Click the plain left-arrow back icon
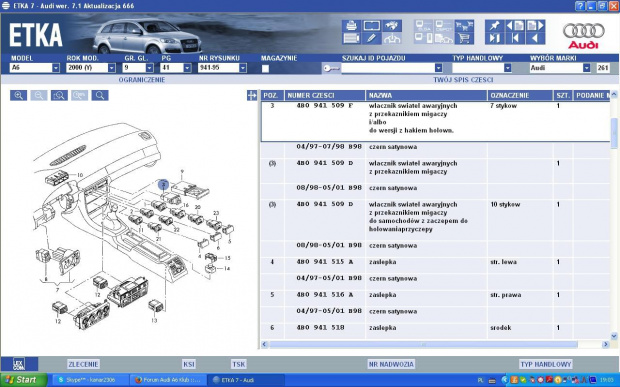Screen dimensions: 620x387 (535, 38)
